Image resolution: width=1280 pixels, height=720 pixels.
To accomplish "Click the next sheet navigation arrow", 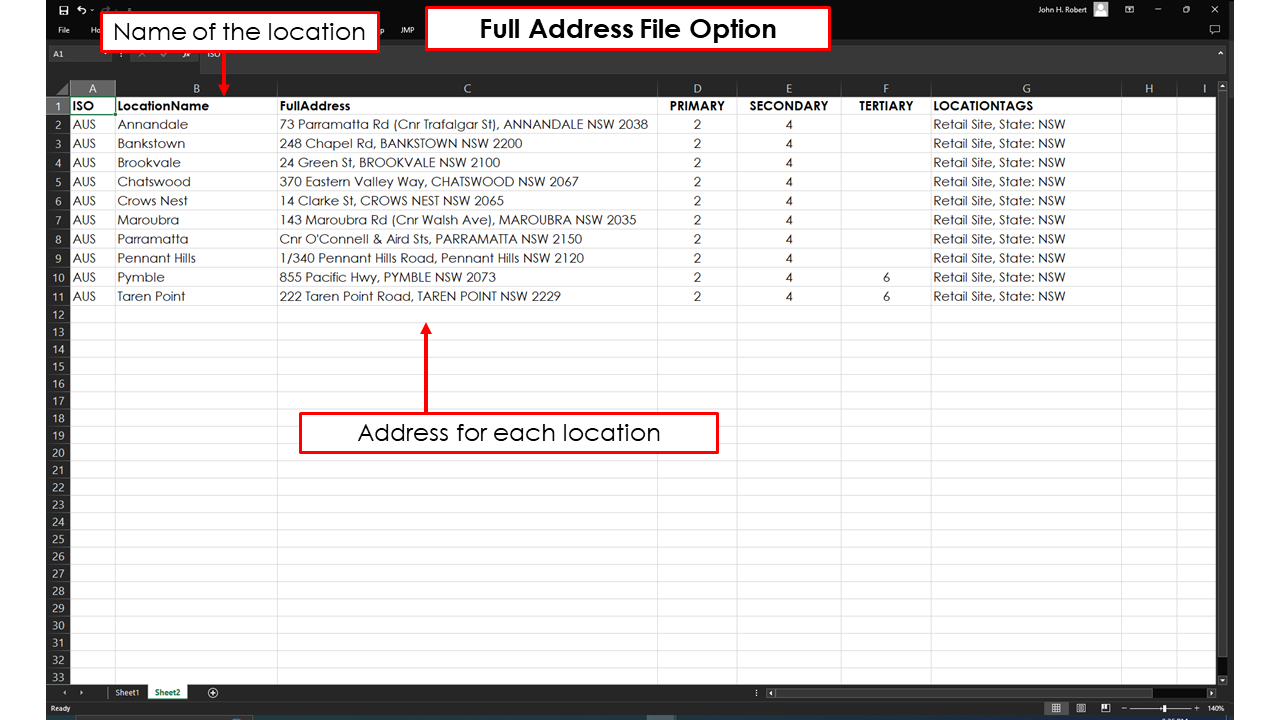I will coord(81,693).
